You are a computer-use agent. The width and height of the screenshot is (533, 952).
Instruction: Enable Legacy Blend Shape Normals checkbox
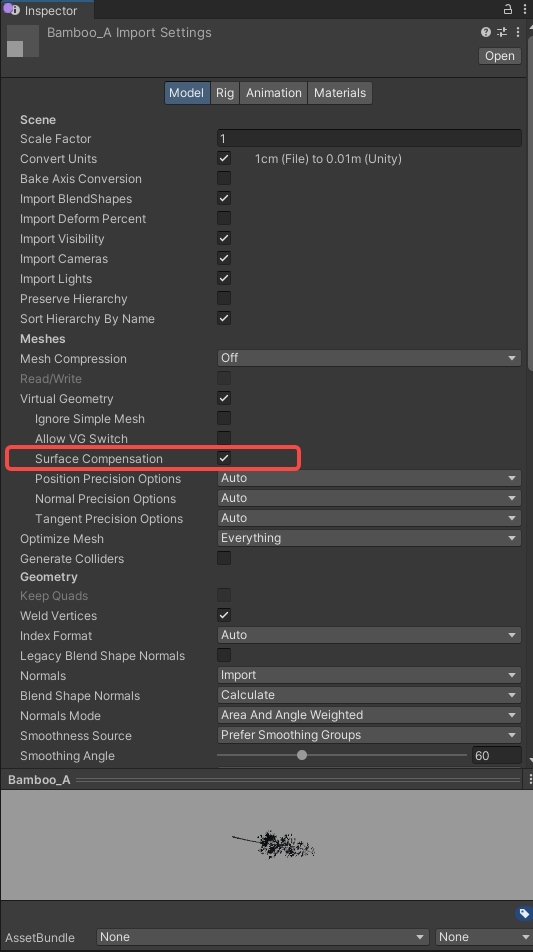(x=224, y=656)
